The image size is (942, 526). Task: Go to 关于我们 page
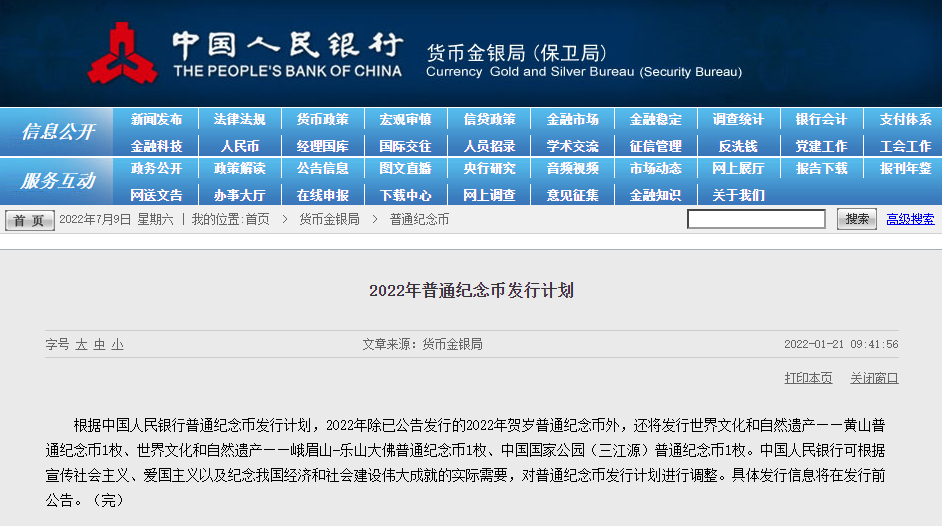coord(738,195)
